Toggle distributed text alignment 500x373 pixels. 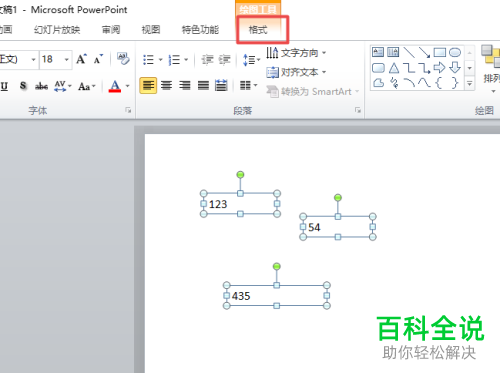click(x=221, y=86)
